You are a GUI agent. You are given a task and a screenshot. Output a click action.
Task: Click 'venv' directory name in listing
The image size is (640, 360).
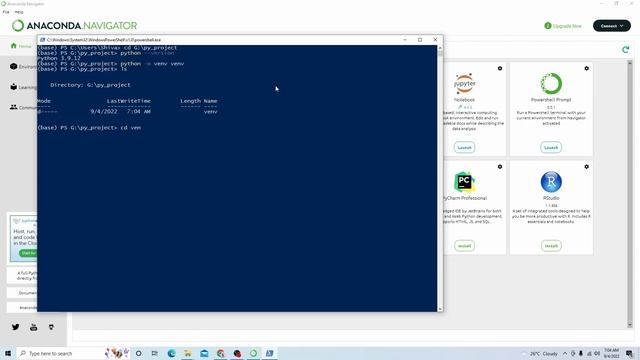point(211,111)
